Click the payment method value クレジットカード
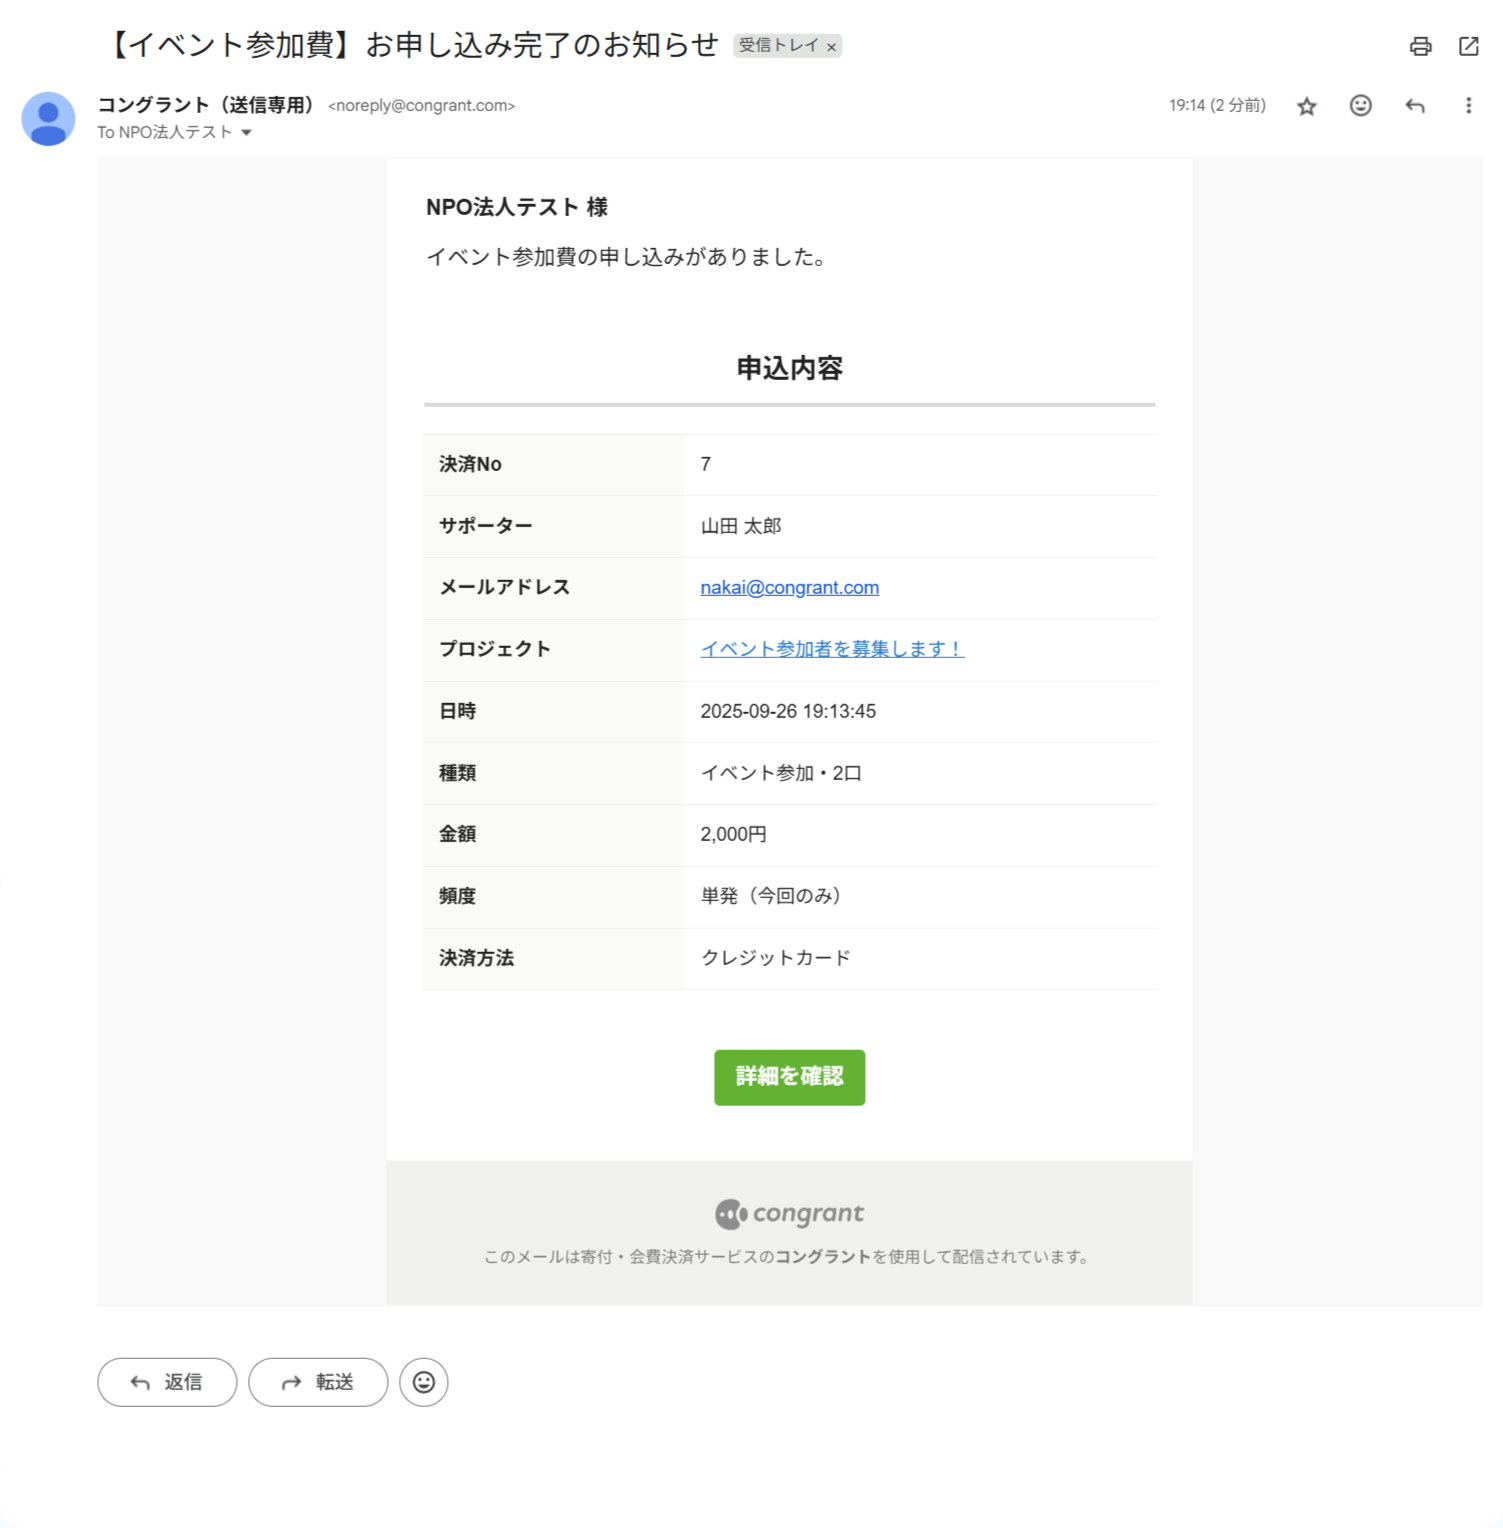The height and width of the screenshot is (1528, 1503). coord(776,958)
